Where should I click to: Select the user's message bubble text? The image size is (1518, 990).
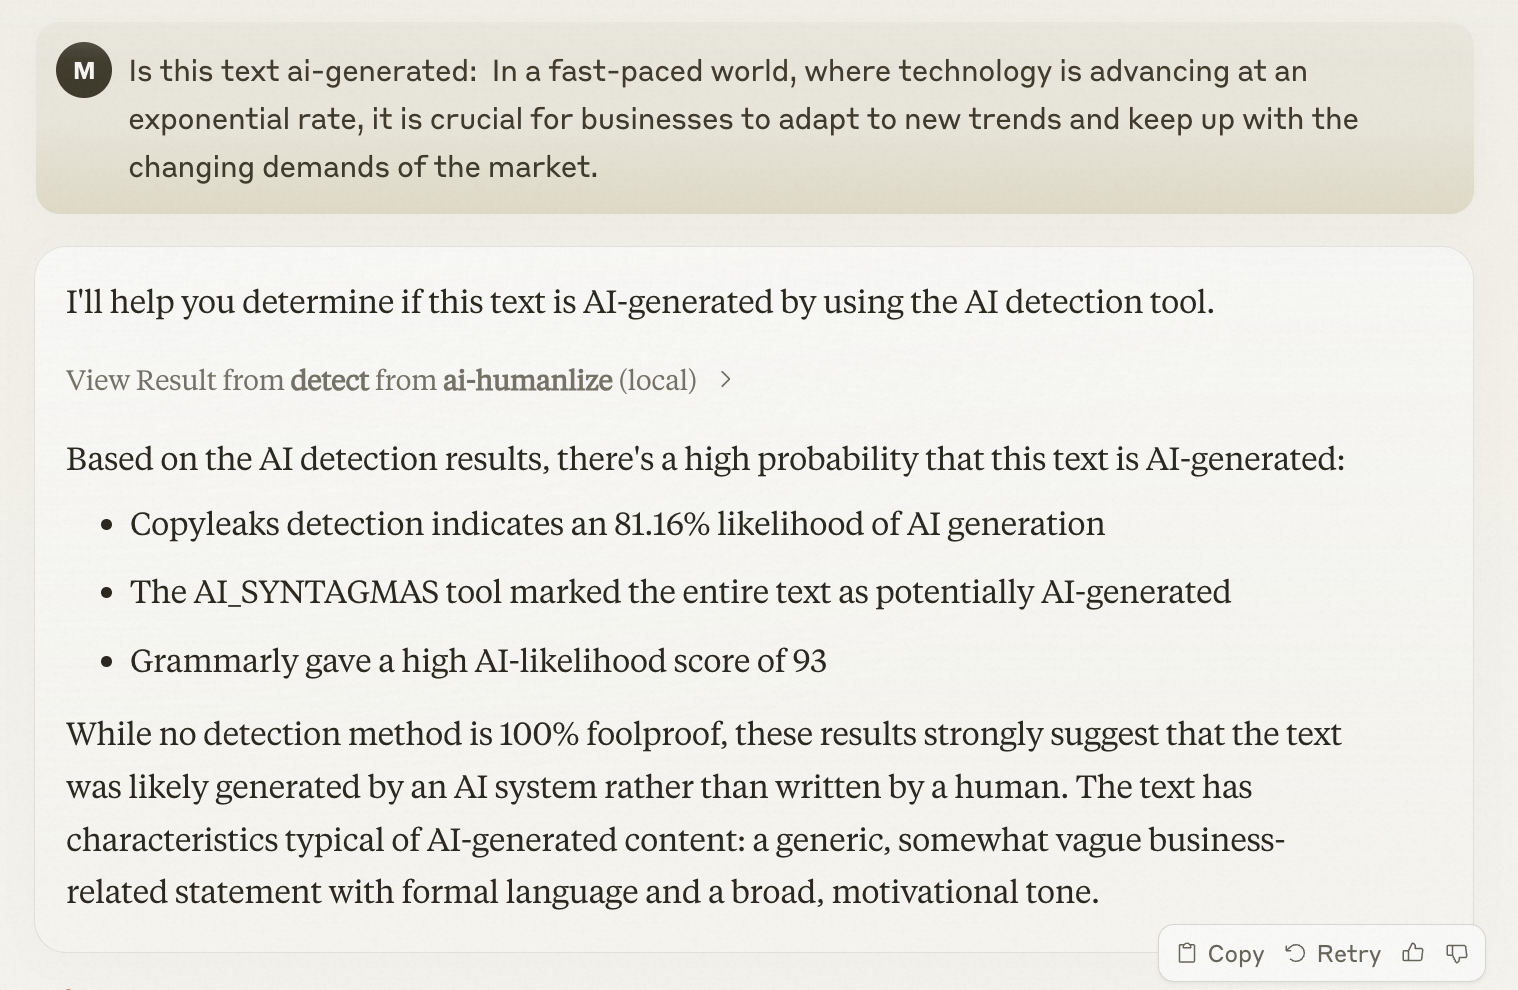tap(743, 119)
